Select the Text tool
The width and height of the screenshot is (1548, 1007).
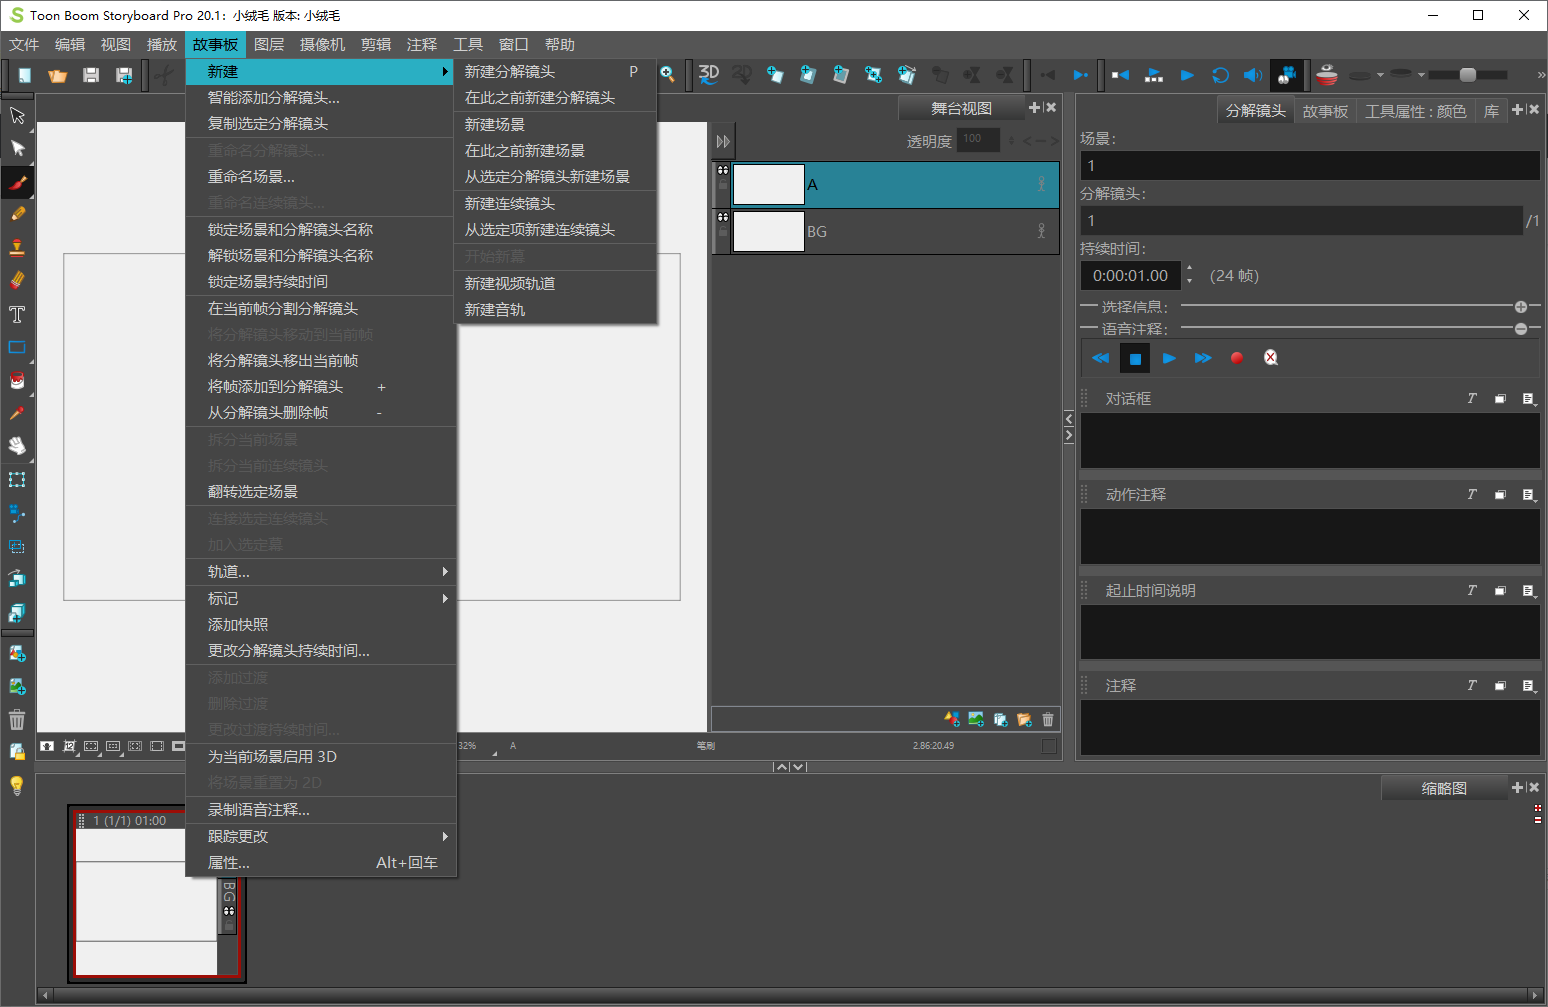pos(17,314)
